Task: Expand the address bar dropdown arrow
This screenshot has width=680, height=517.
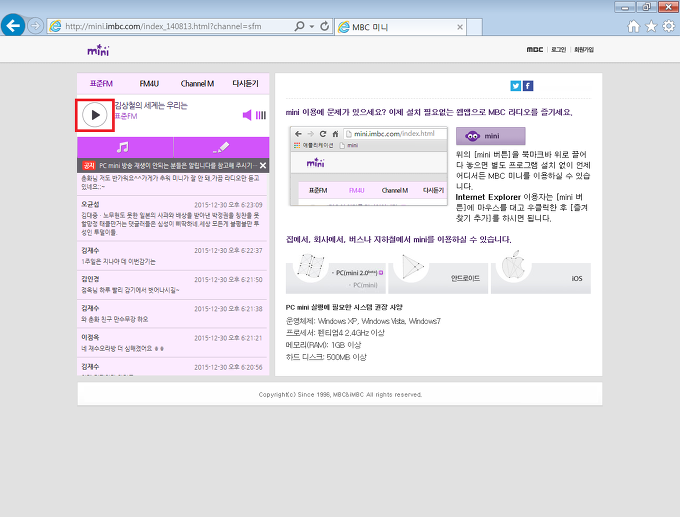Action: [x=312, y=26]
